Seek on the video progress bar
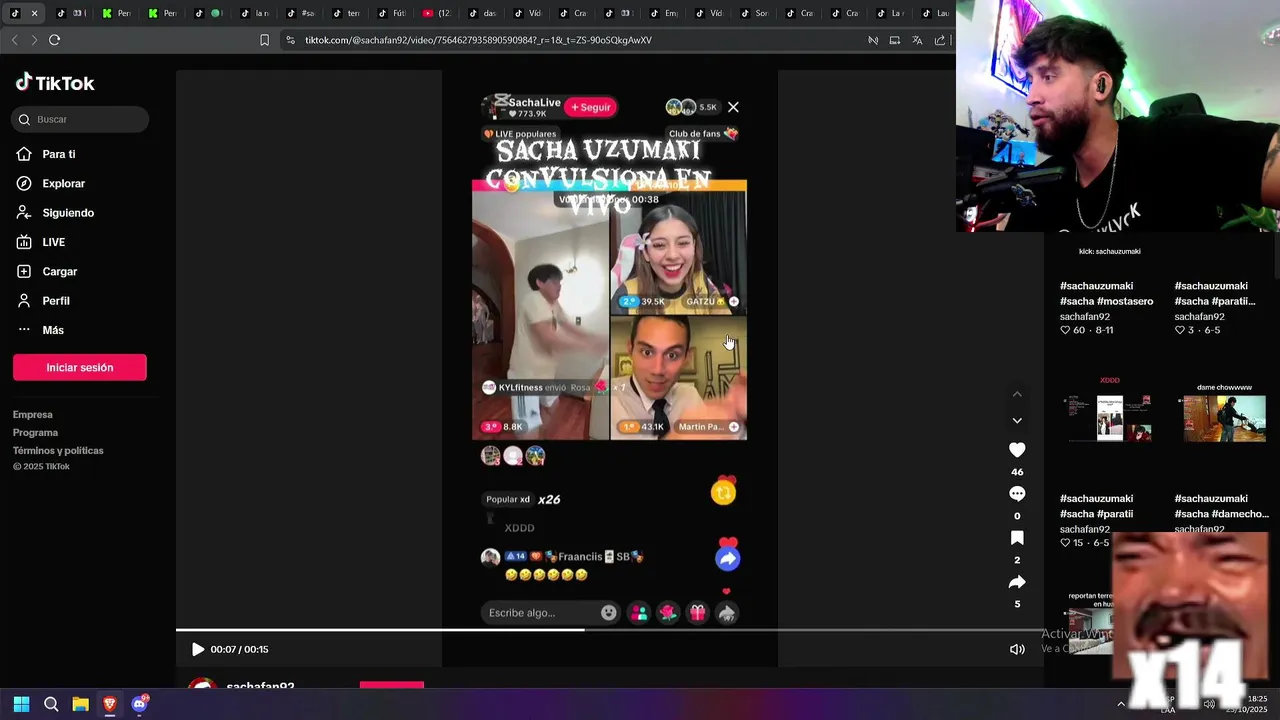 point(610,630)
